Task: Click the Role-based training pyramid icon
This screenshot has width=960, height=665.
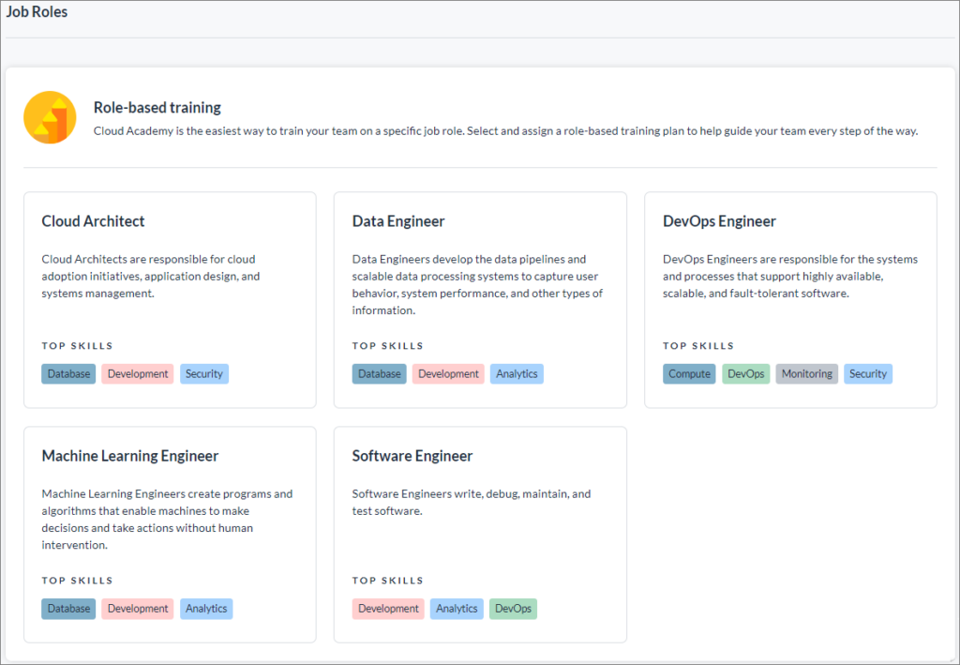Action: pyautogui.click(x=50, y=118)
